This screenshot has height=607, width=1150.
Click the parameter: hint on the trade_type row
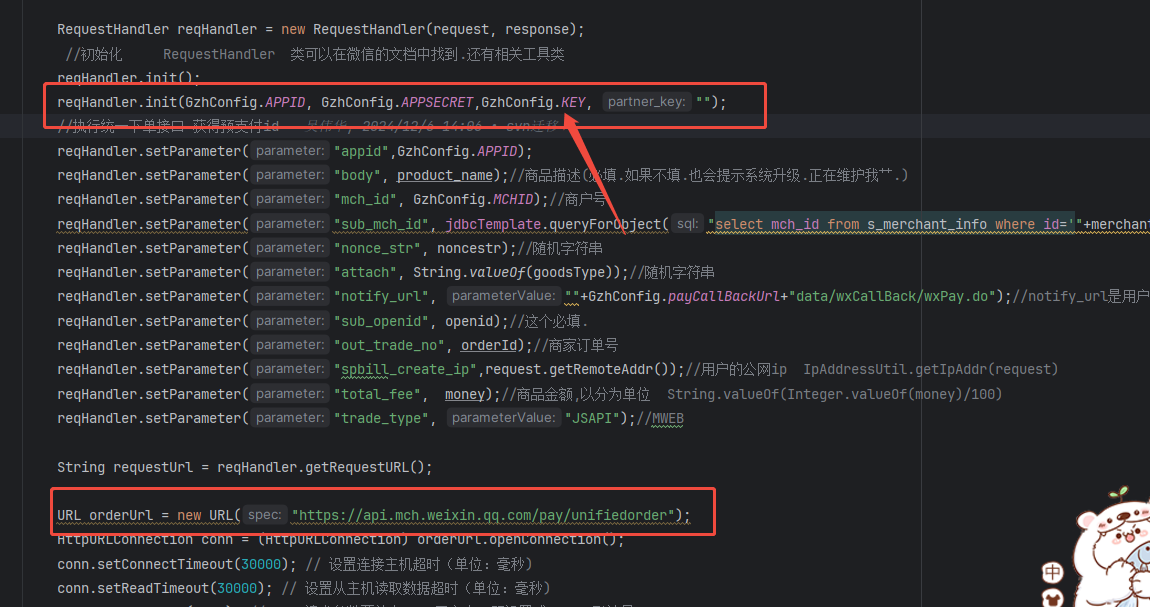(x=290, y=418)
